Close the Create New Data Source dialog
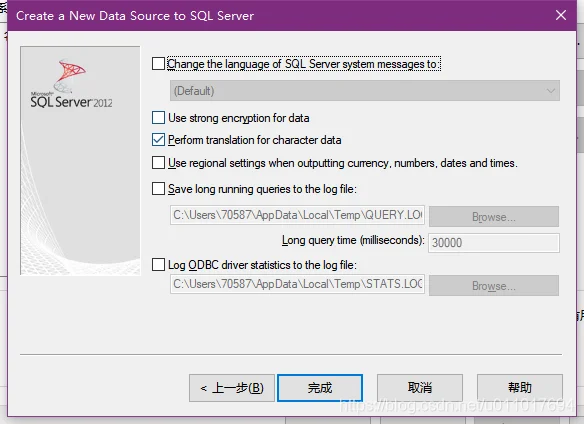This screenshot has height=424, width=584. (x=561, y=15)
